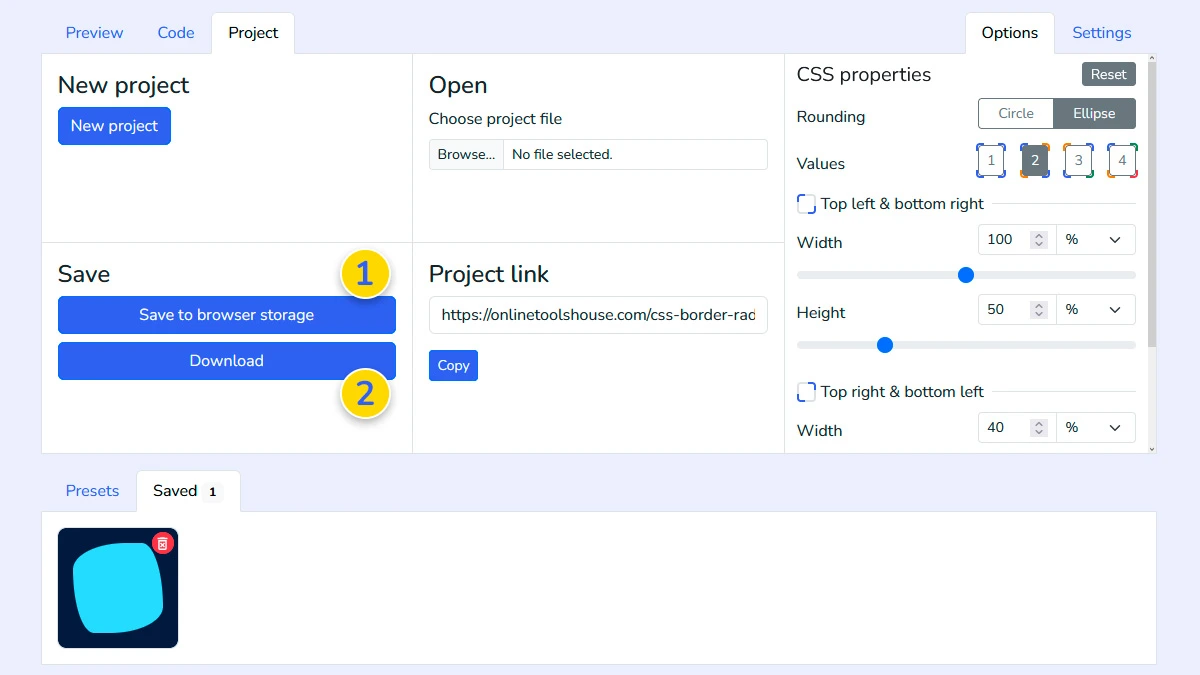
Task: Select corner value 1 icon
Action: (990, 160)
